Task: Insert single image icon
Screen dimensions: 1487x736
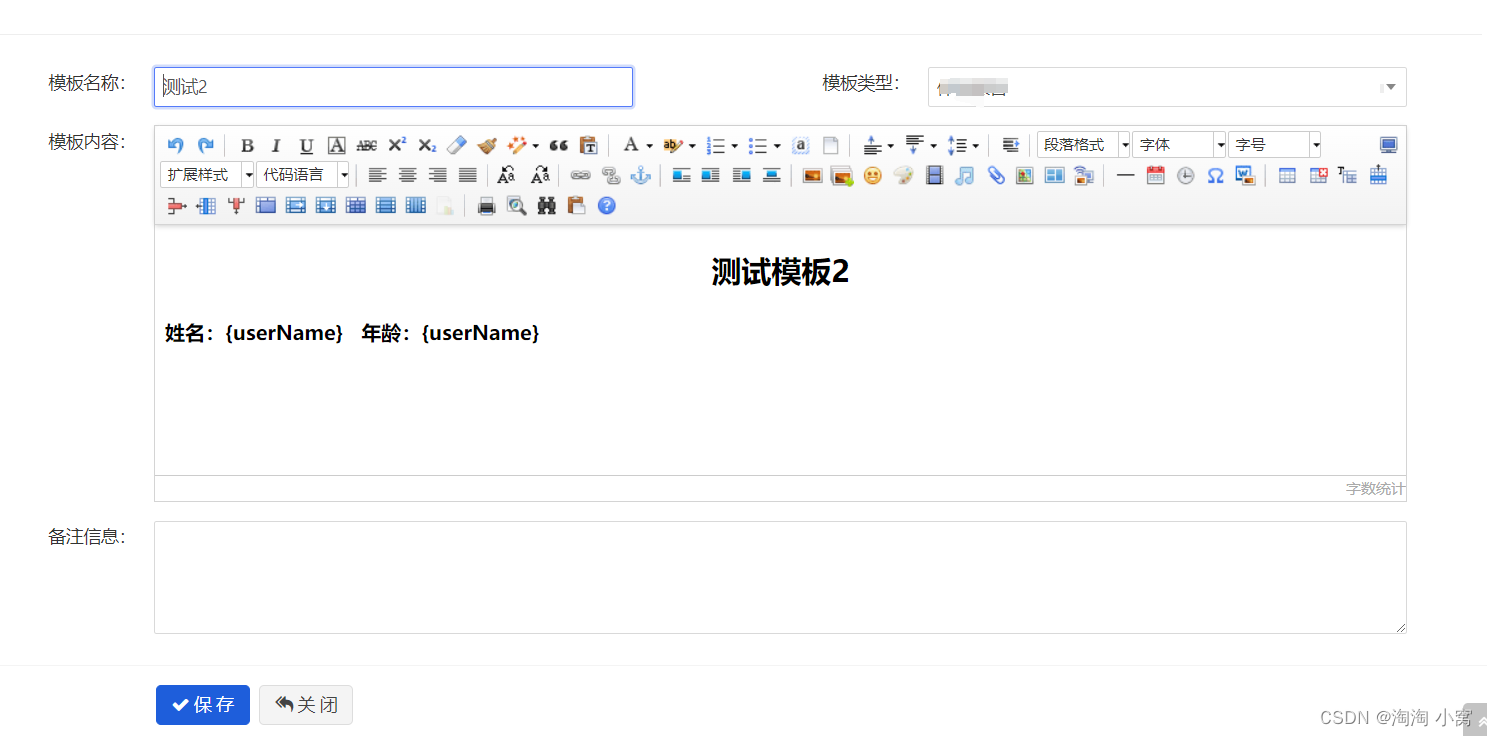Action: tap(812, 175)
